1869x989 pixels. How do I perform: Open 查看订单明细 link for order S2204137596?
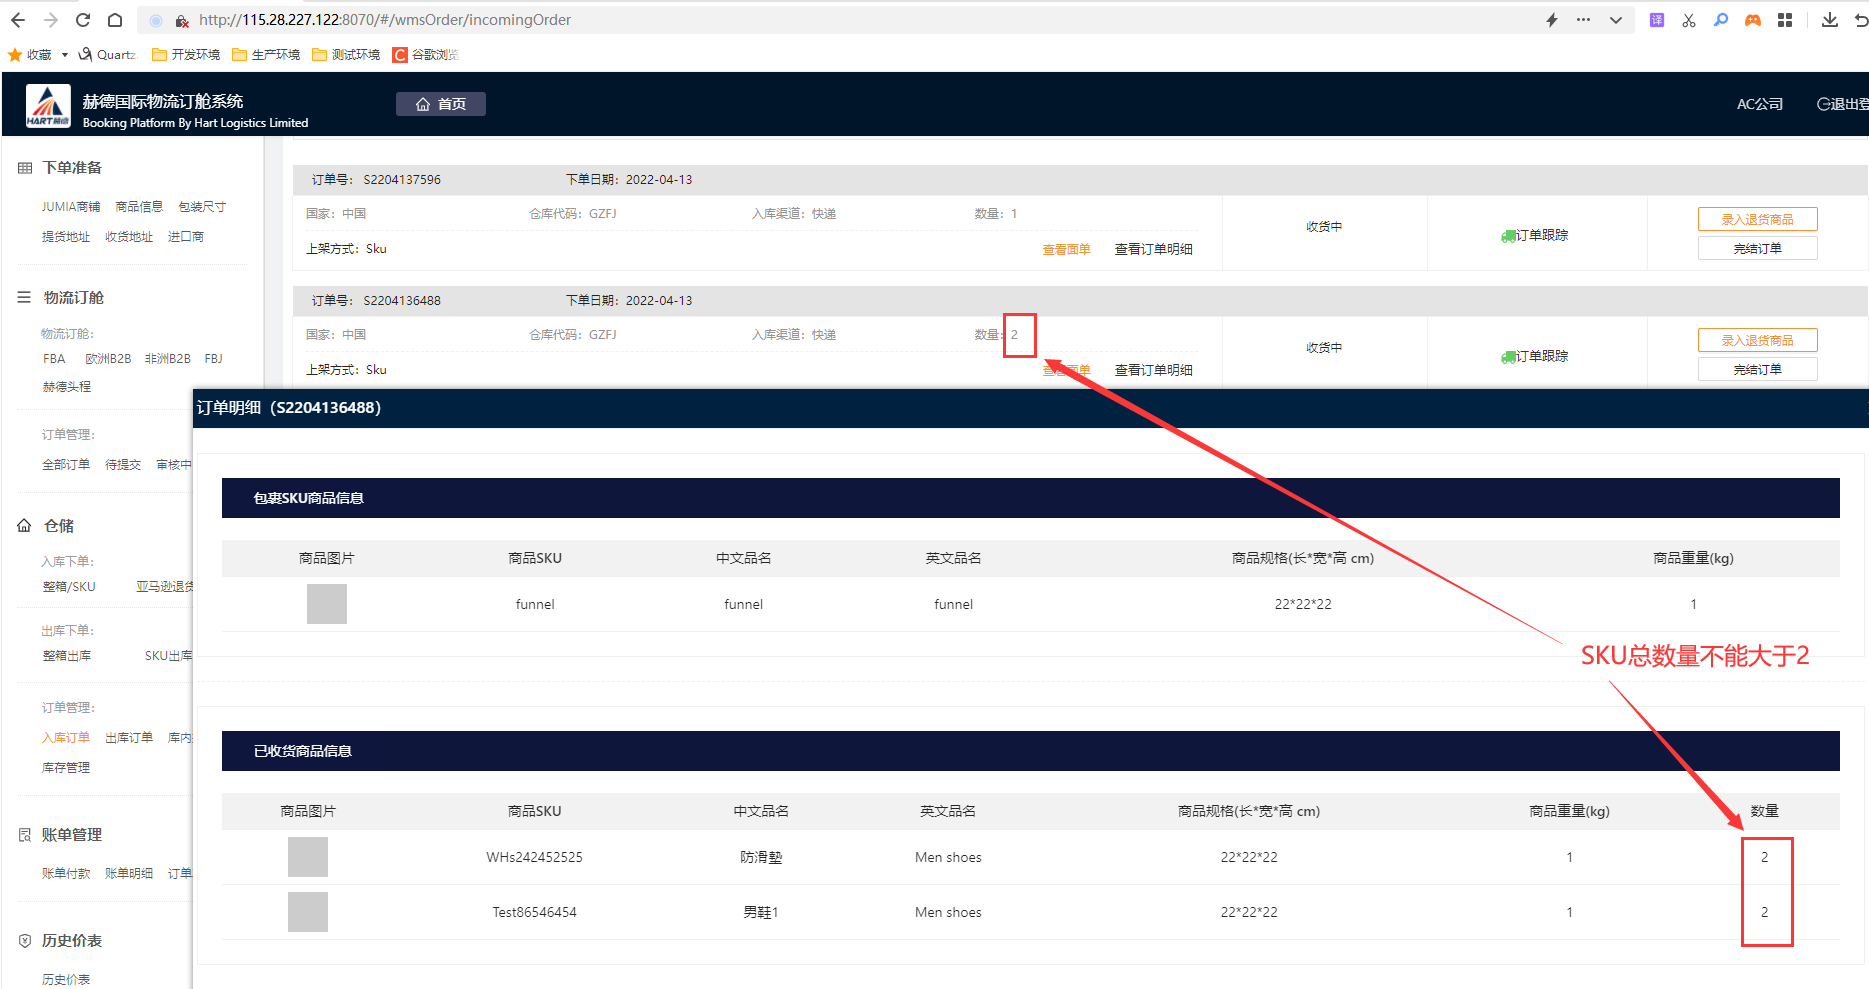(x=1153, y=249)
